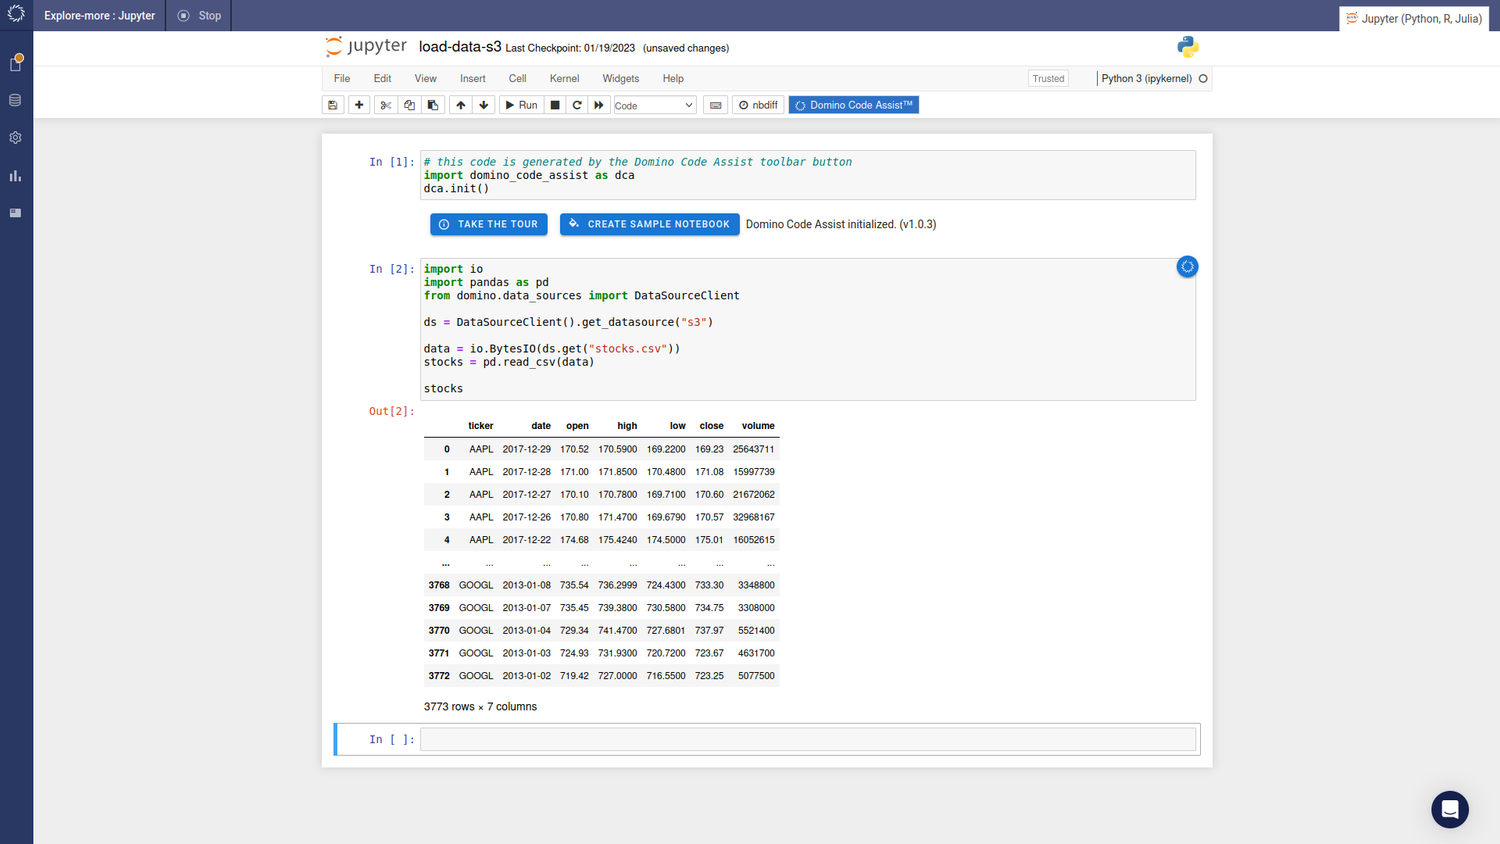This screenshot has height=844, width=1500.
Task: Interrupt the kernel
Action: (555, 105)
